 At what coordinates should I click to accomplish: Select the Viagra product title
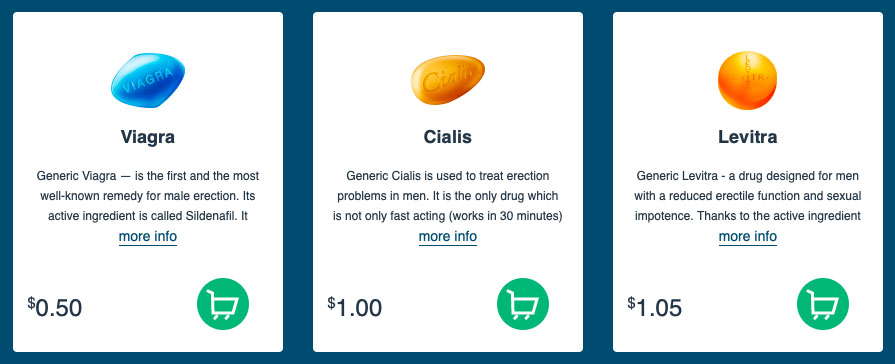coord(148,137)
